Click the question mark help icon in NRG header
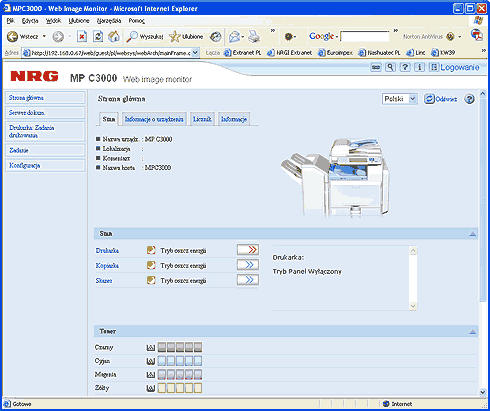This screenshot has width=490, height=411. (405, 67)
